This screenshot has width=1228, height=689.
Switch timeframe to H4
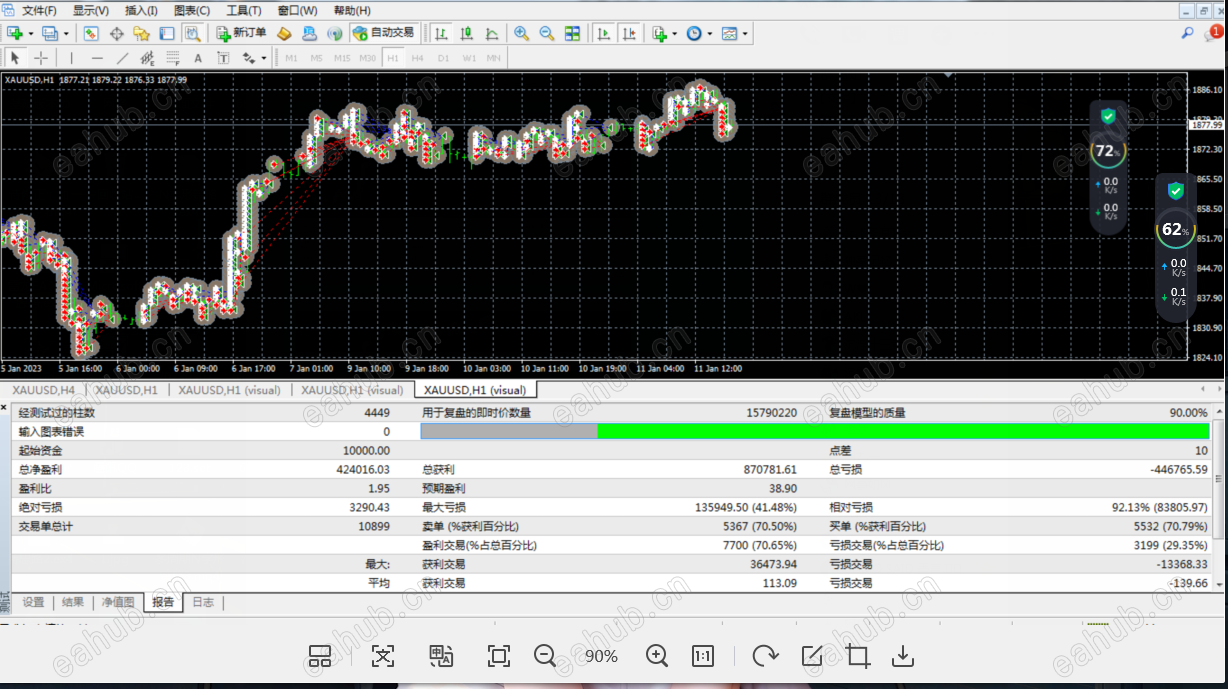pos(417,58)
